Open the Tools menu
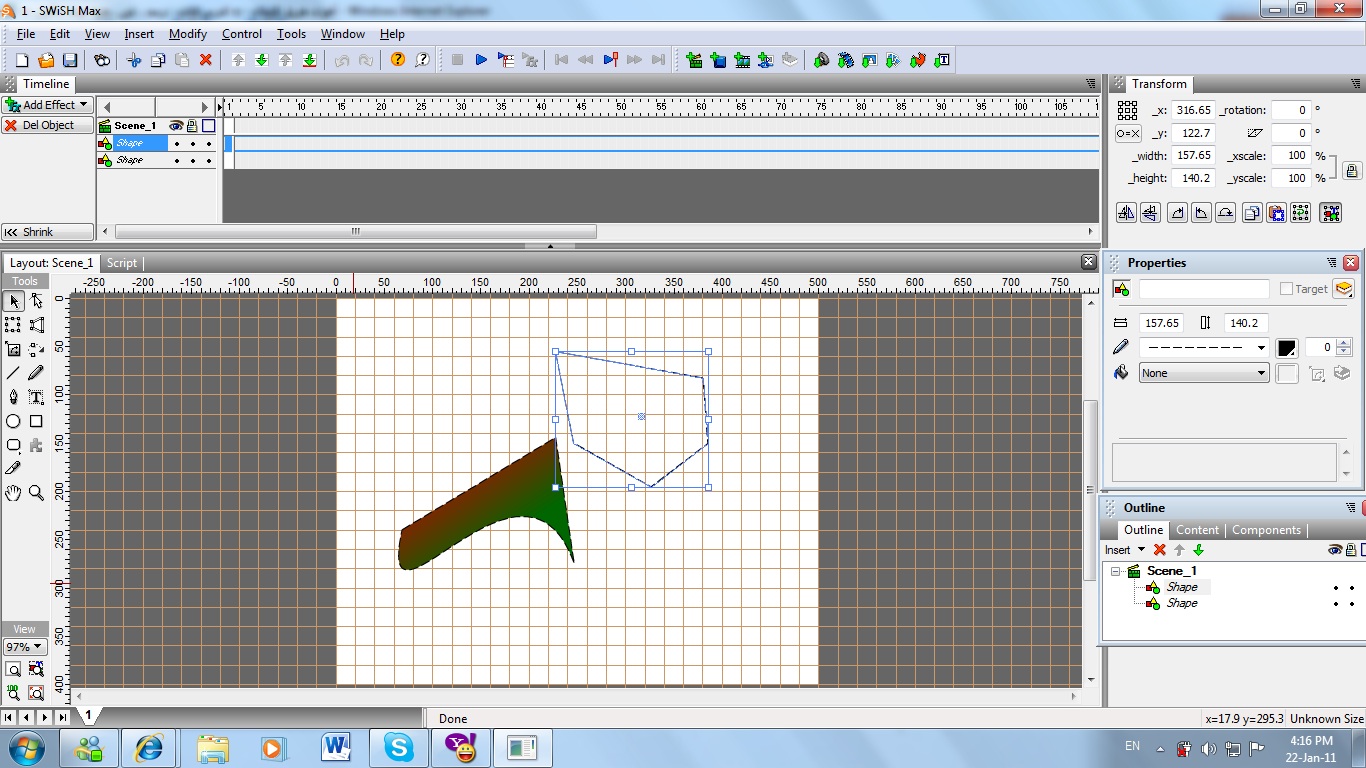1366x768 pixels. tap(292, 34)
